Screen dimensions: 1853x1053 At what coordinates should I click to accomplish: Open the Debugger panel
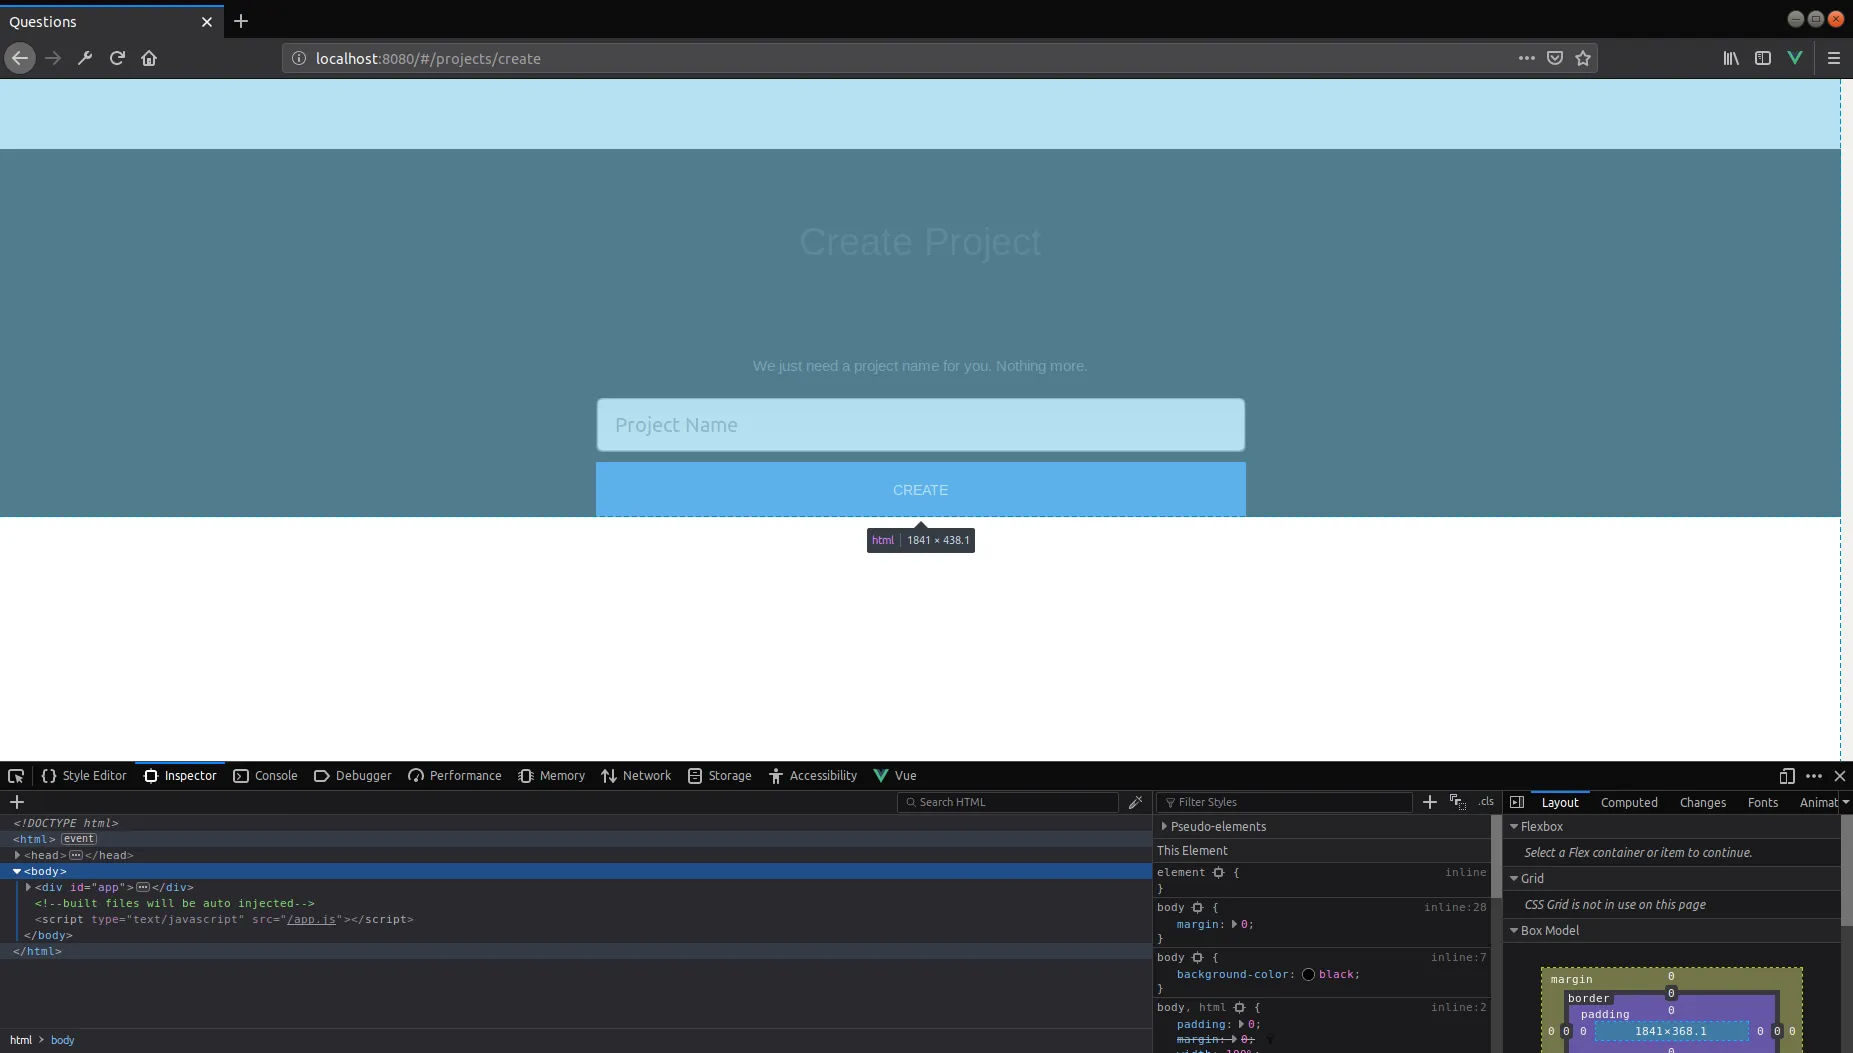coord(353,776)
